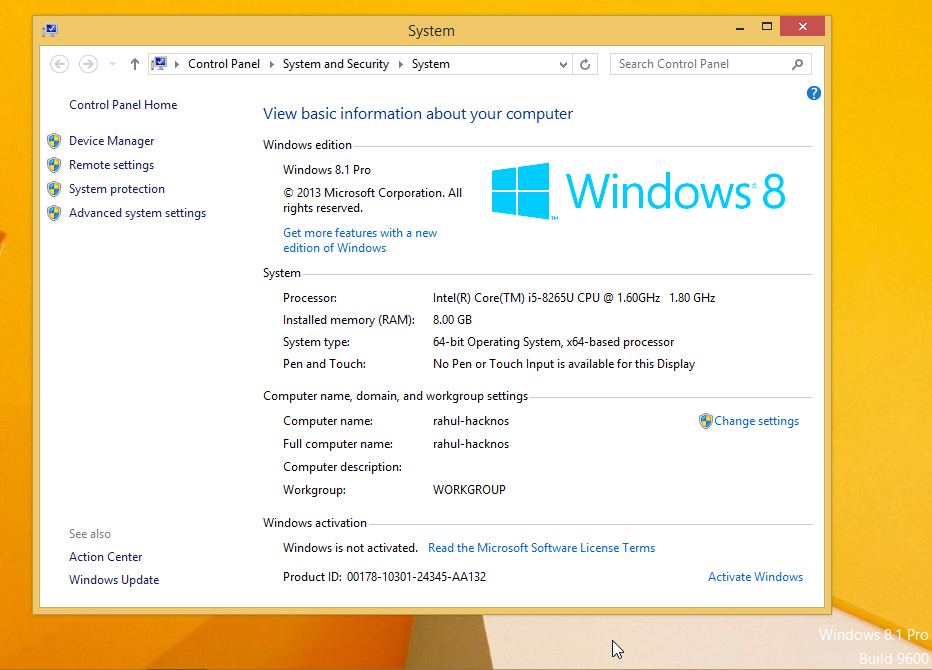Open Remote settings
The image size is (932, 670).
click(x=111, y=165)
